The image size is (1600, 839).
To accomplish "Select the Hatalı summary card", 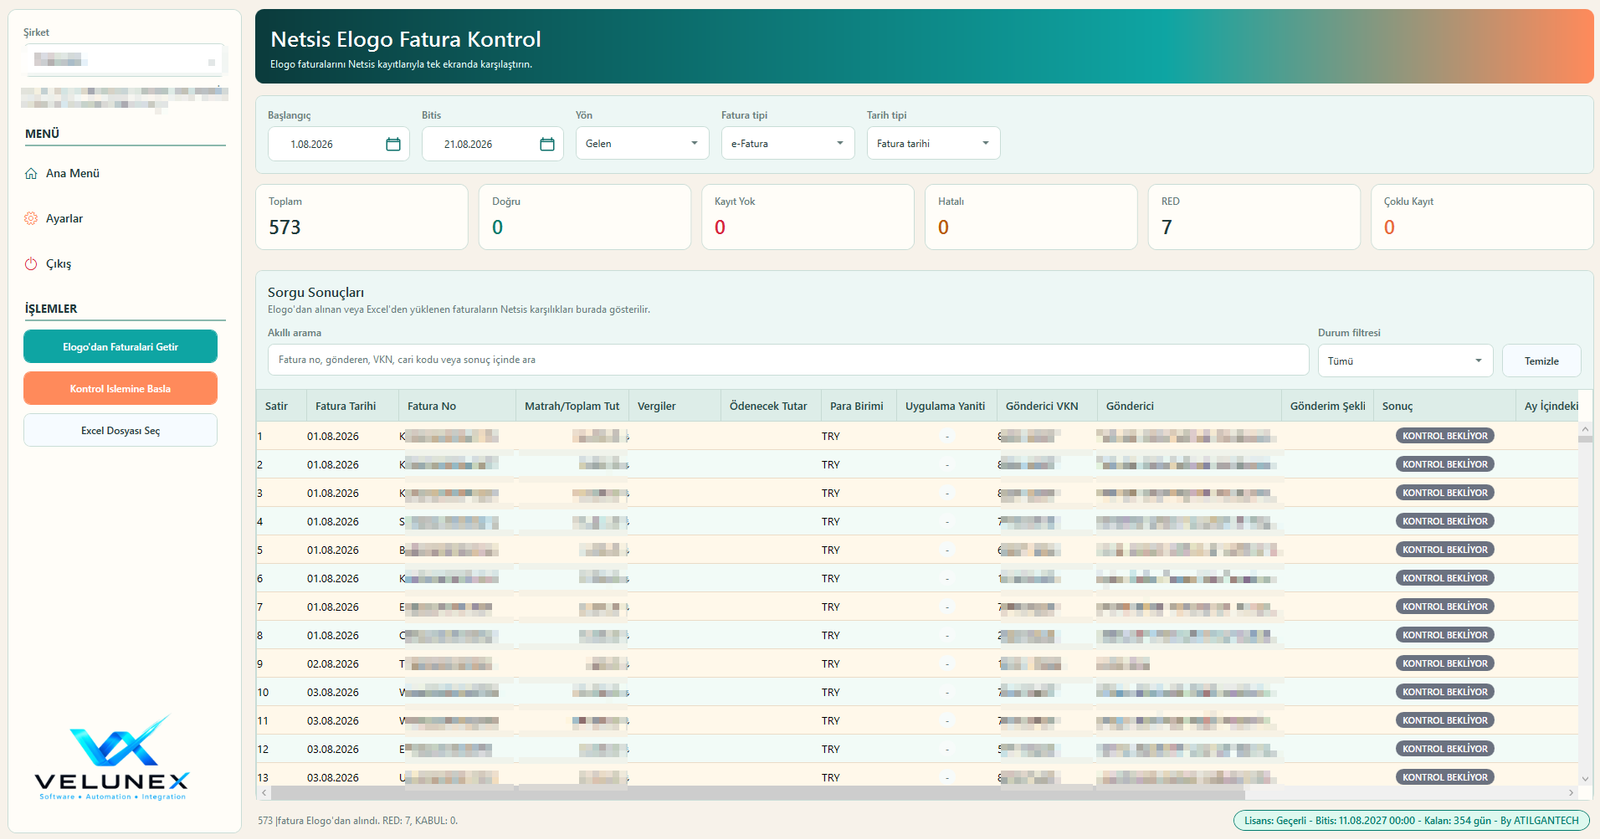I will (x=1031, y=217).
